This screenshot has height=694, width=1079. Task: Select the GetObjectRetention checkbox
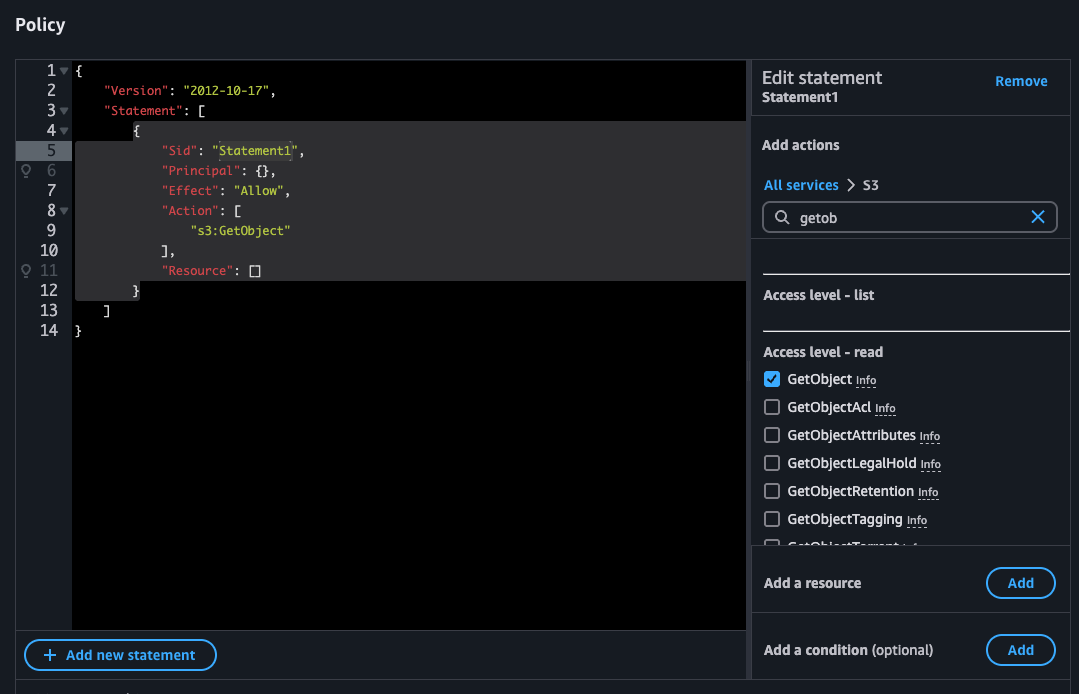pos(772,491)
